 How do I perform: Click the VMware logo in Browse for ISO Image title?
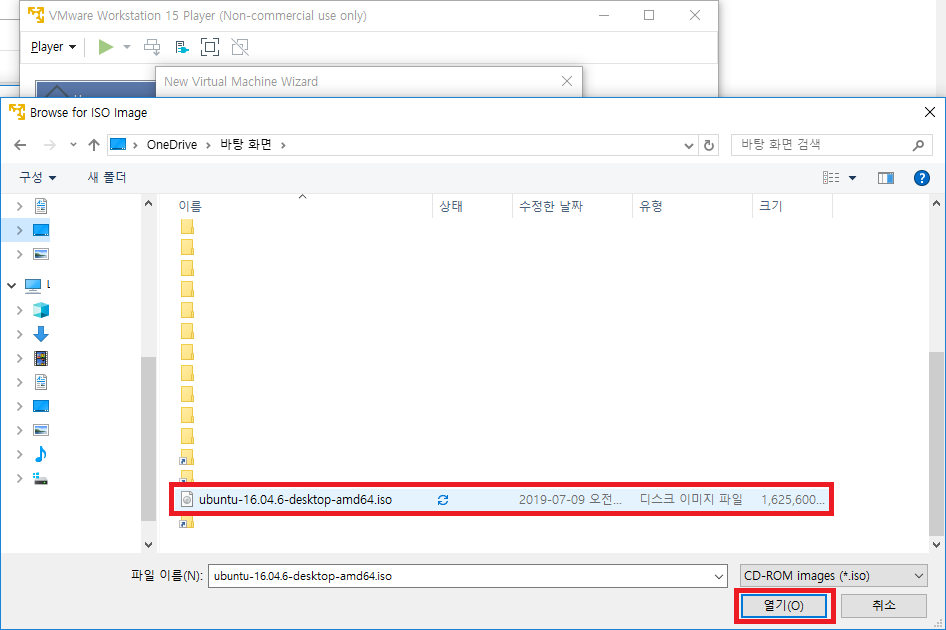pyautogui.click(x=17, y=112)
